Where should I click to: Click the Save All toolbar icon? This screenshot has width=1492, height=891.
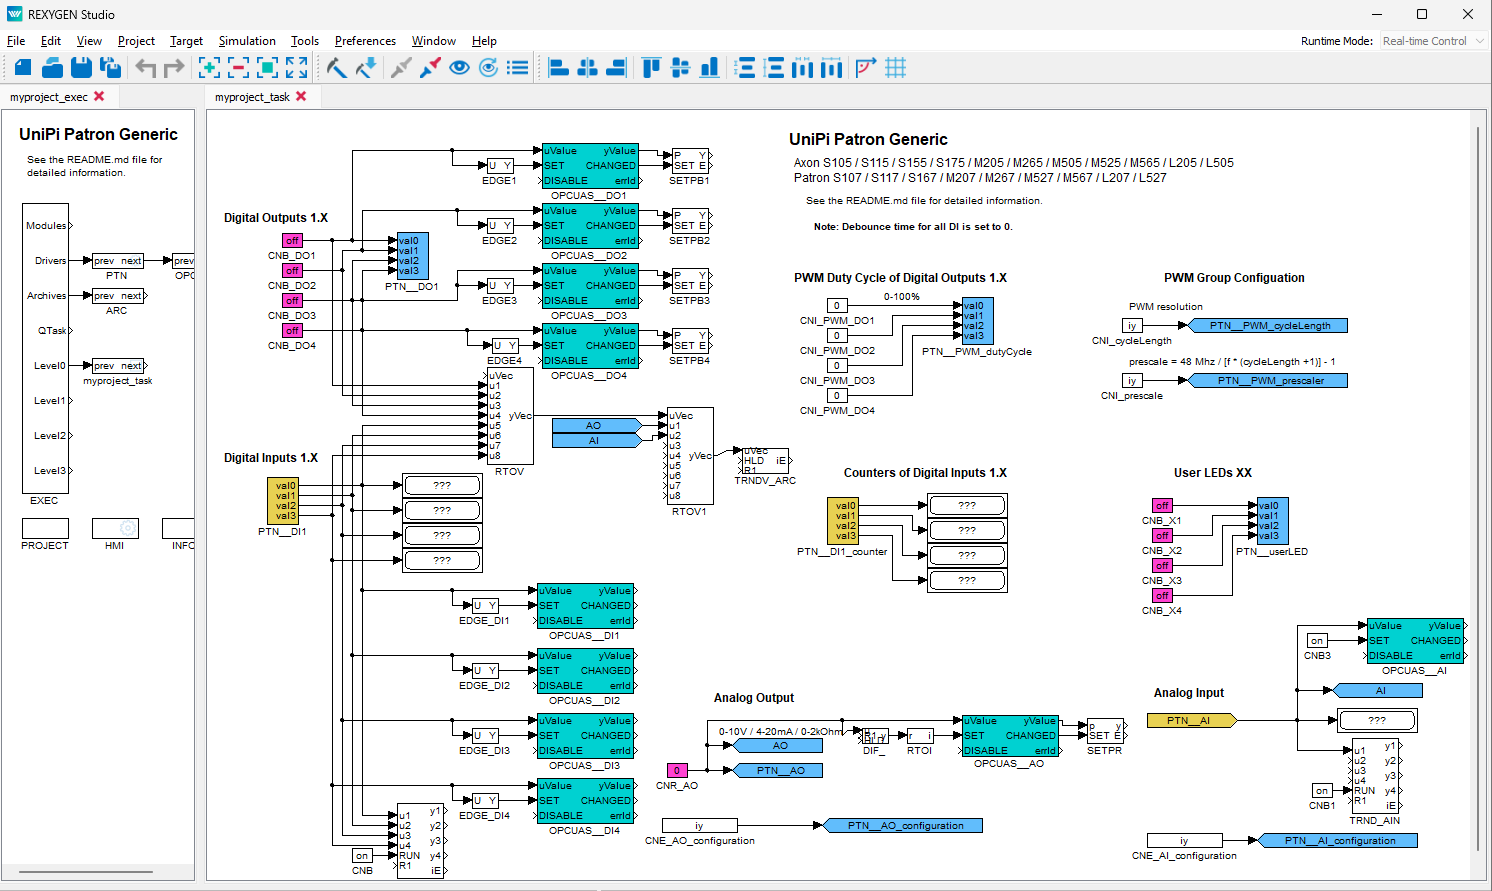[x=111, y=68]
